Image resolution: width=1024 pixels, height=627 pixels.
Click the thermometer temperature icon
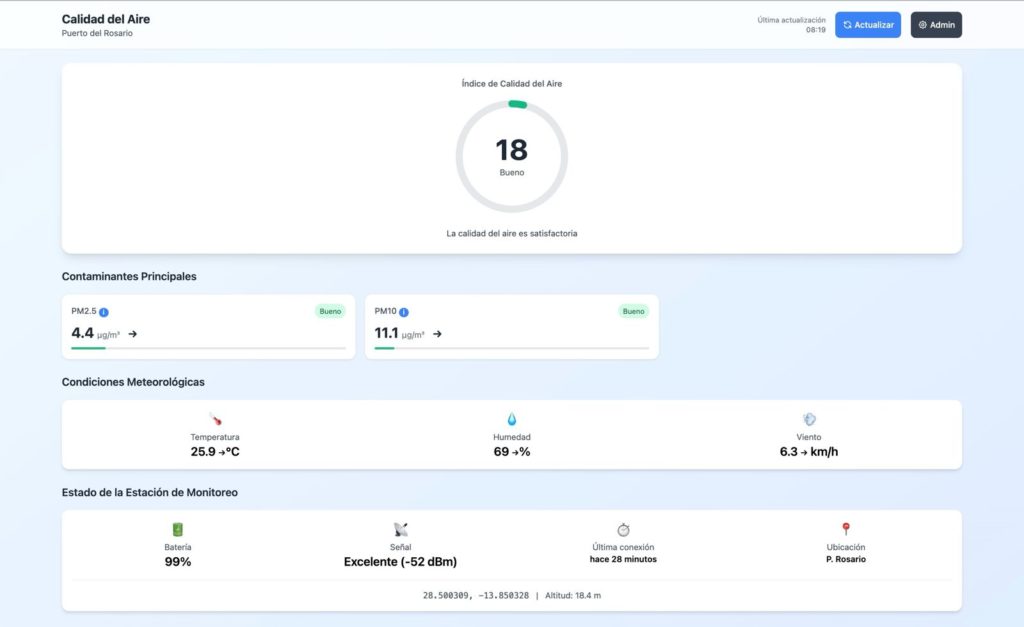click(x=215, y=419)
